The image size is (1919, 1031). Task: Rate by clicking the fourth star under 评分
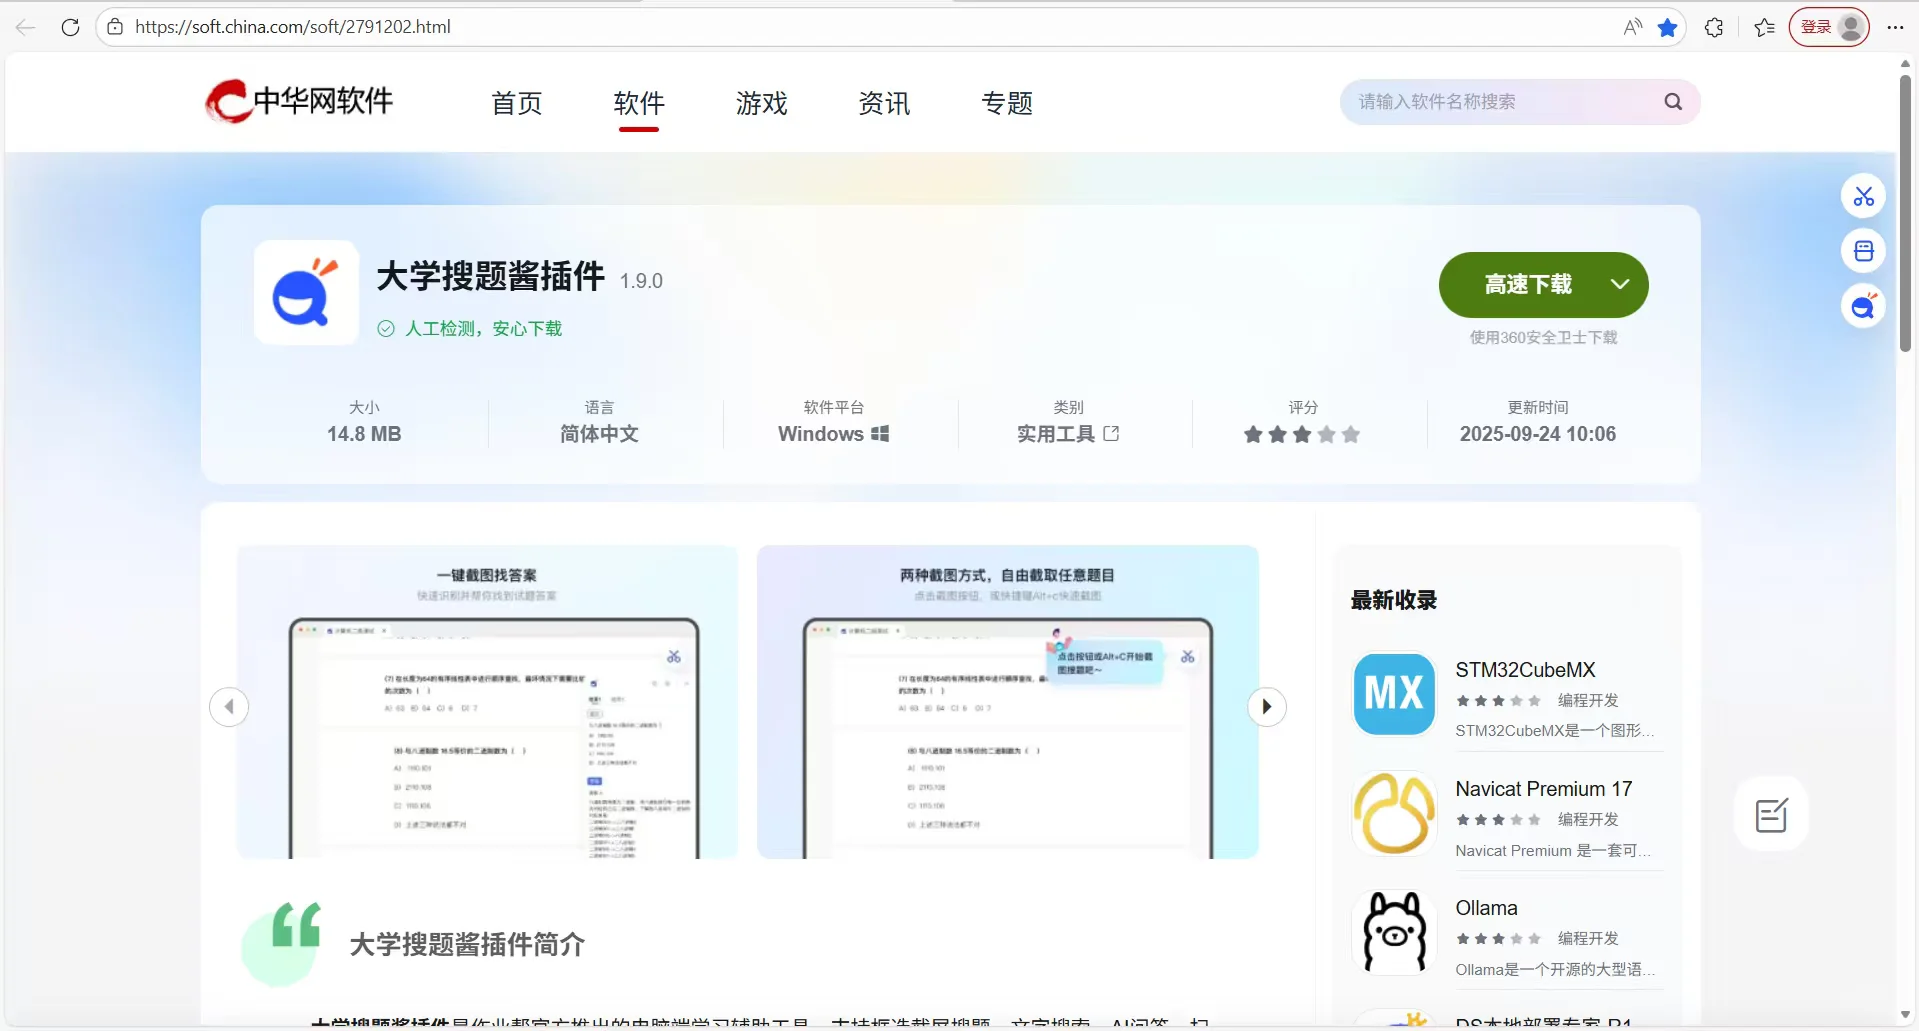coord(1325,435)
